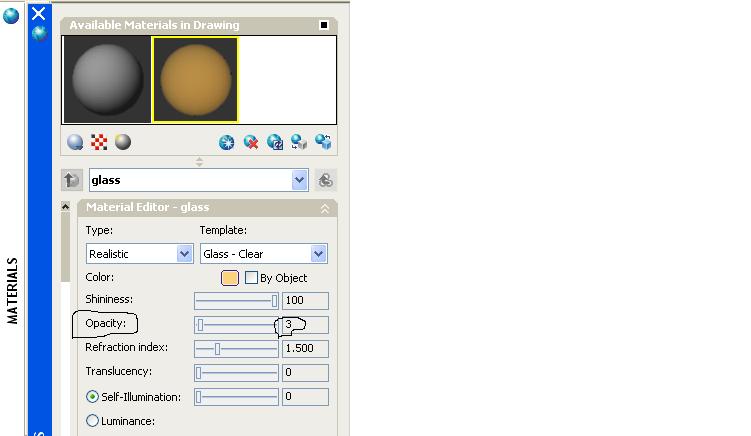This screenshot has height=436, width=751.
Task: Click the scrollbar thumb beside Material Editor
Action: click(66, 247)
